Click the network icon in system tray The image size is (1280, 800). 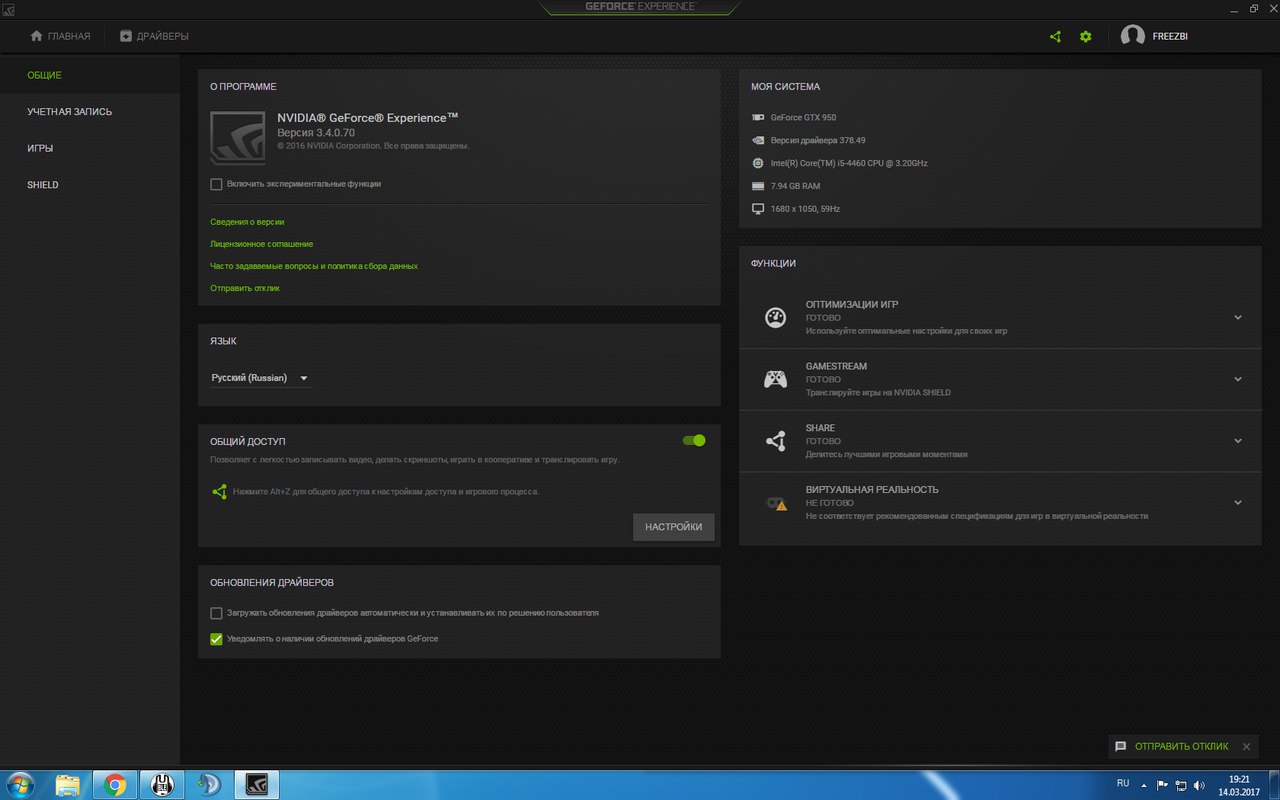1180,785
